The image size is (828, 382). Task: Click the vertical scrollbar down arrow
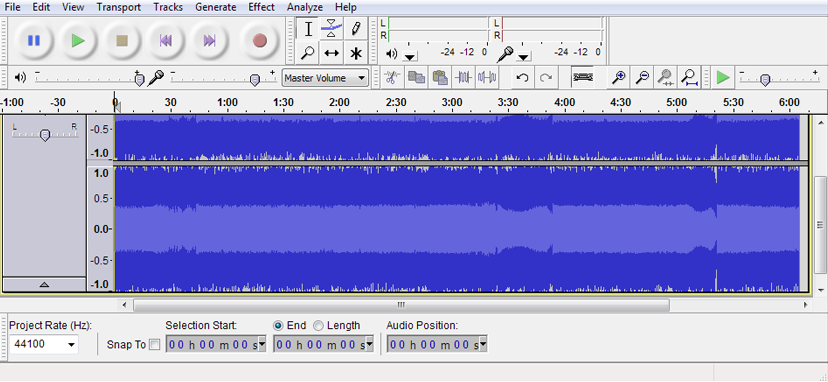click(x=820, y=290)
